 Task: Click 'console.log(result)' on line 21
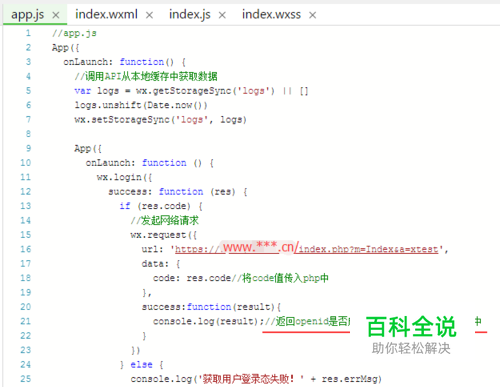click(x=206, y=321)
